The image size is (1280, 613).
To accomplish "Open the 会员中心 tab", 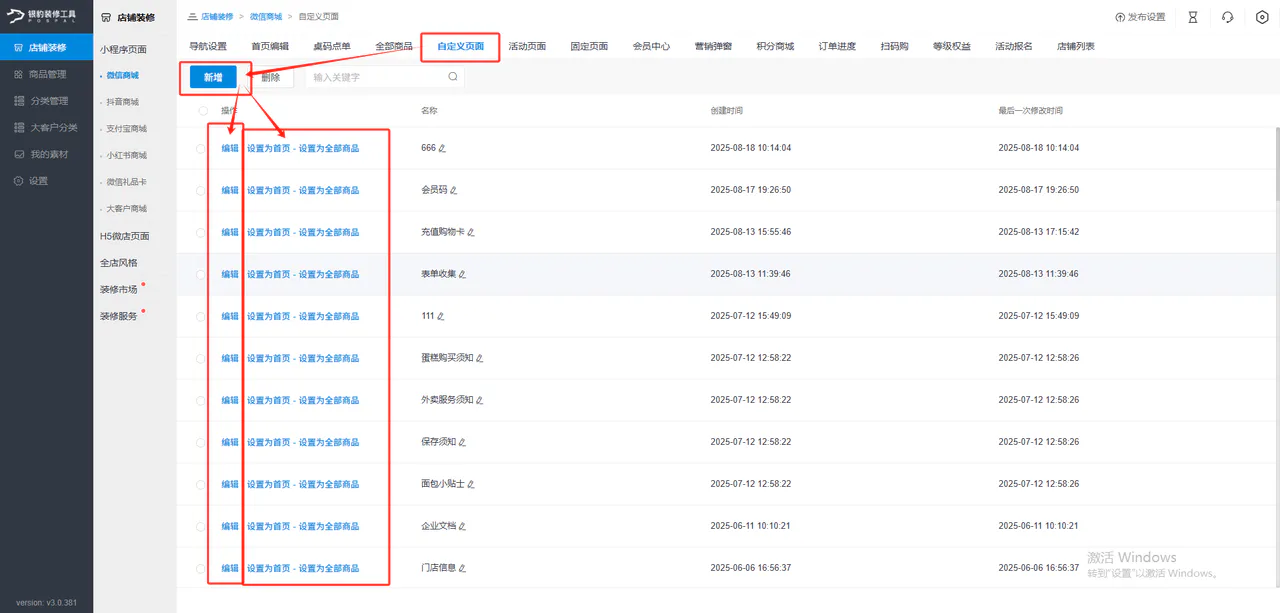I will coord(651,46).
